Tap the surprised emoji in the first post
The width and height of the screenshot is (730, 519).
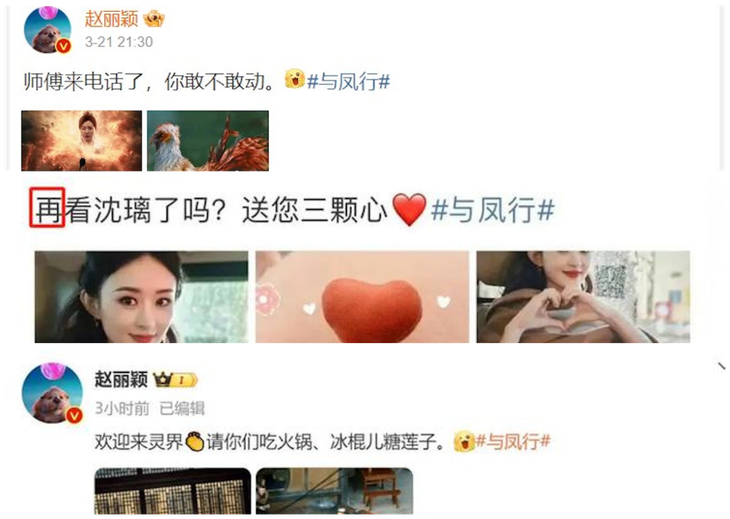tap(295, 79)
